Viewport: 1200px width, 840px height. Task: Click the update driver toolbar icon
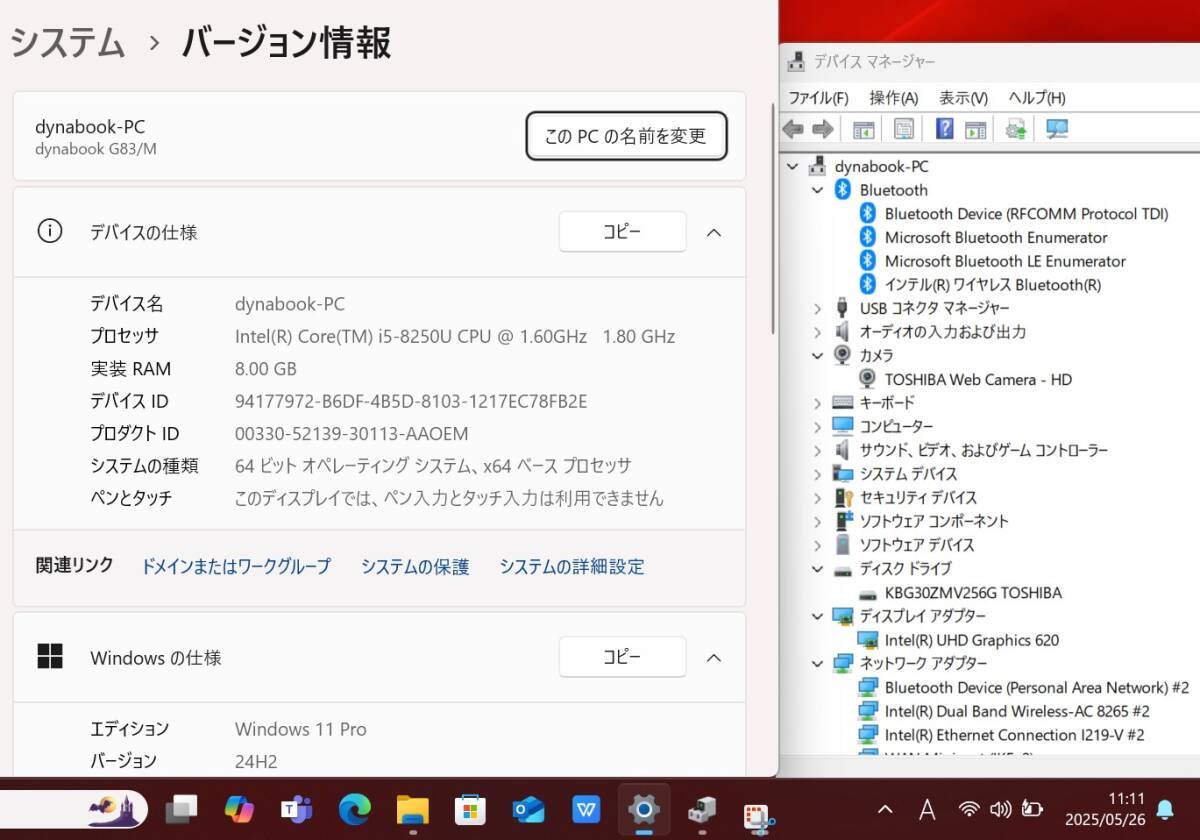[1015, 129]
